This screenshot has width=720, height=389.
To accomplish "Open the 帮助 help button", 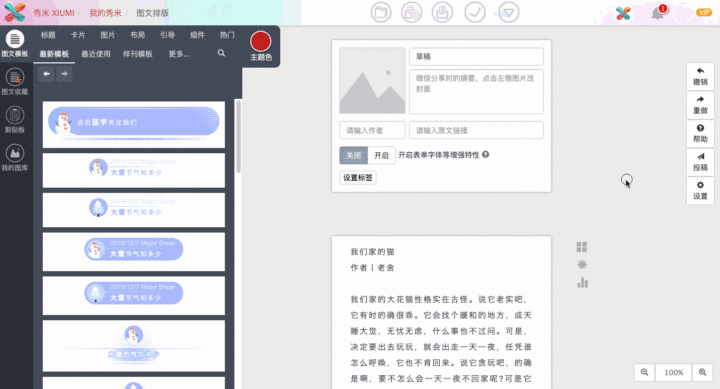I will pyautogui.click(x=700, y=133).
